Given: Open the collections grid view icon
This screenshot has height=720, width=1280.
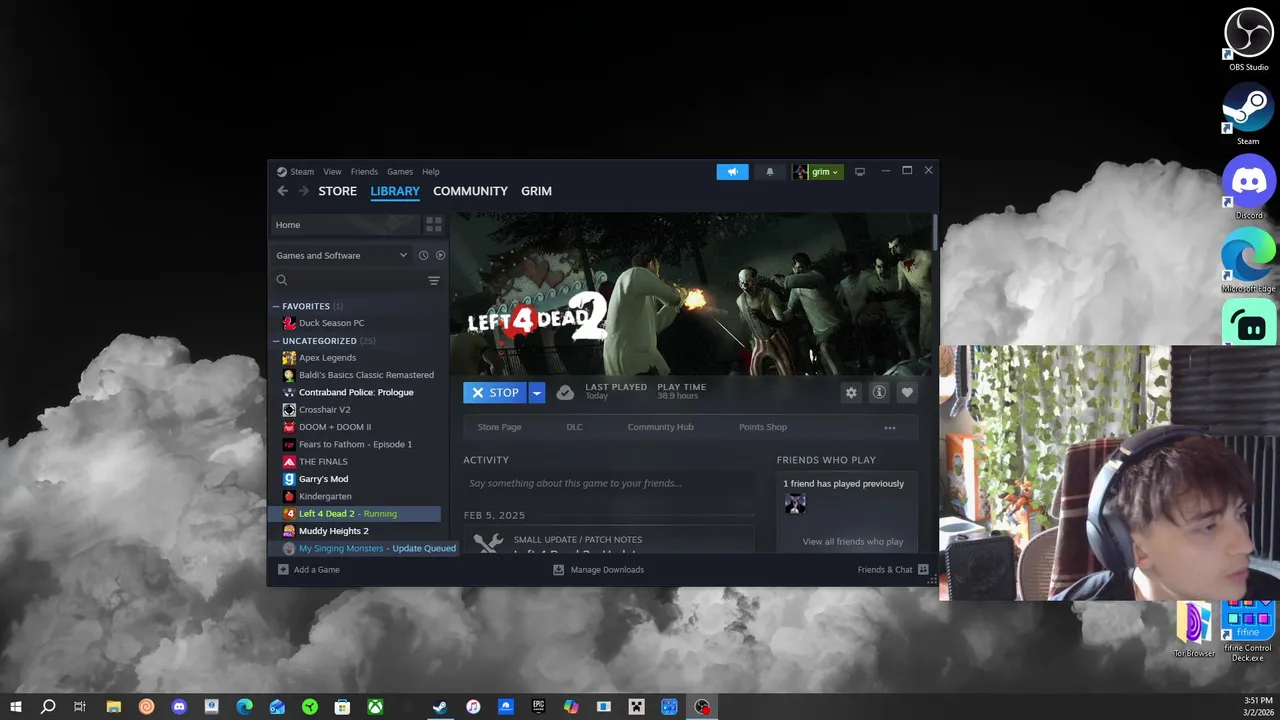Looking at the screenshot, I should coord(434,225).
